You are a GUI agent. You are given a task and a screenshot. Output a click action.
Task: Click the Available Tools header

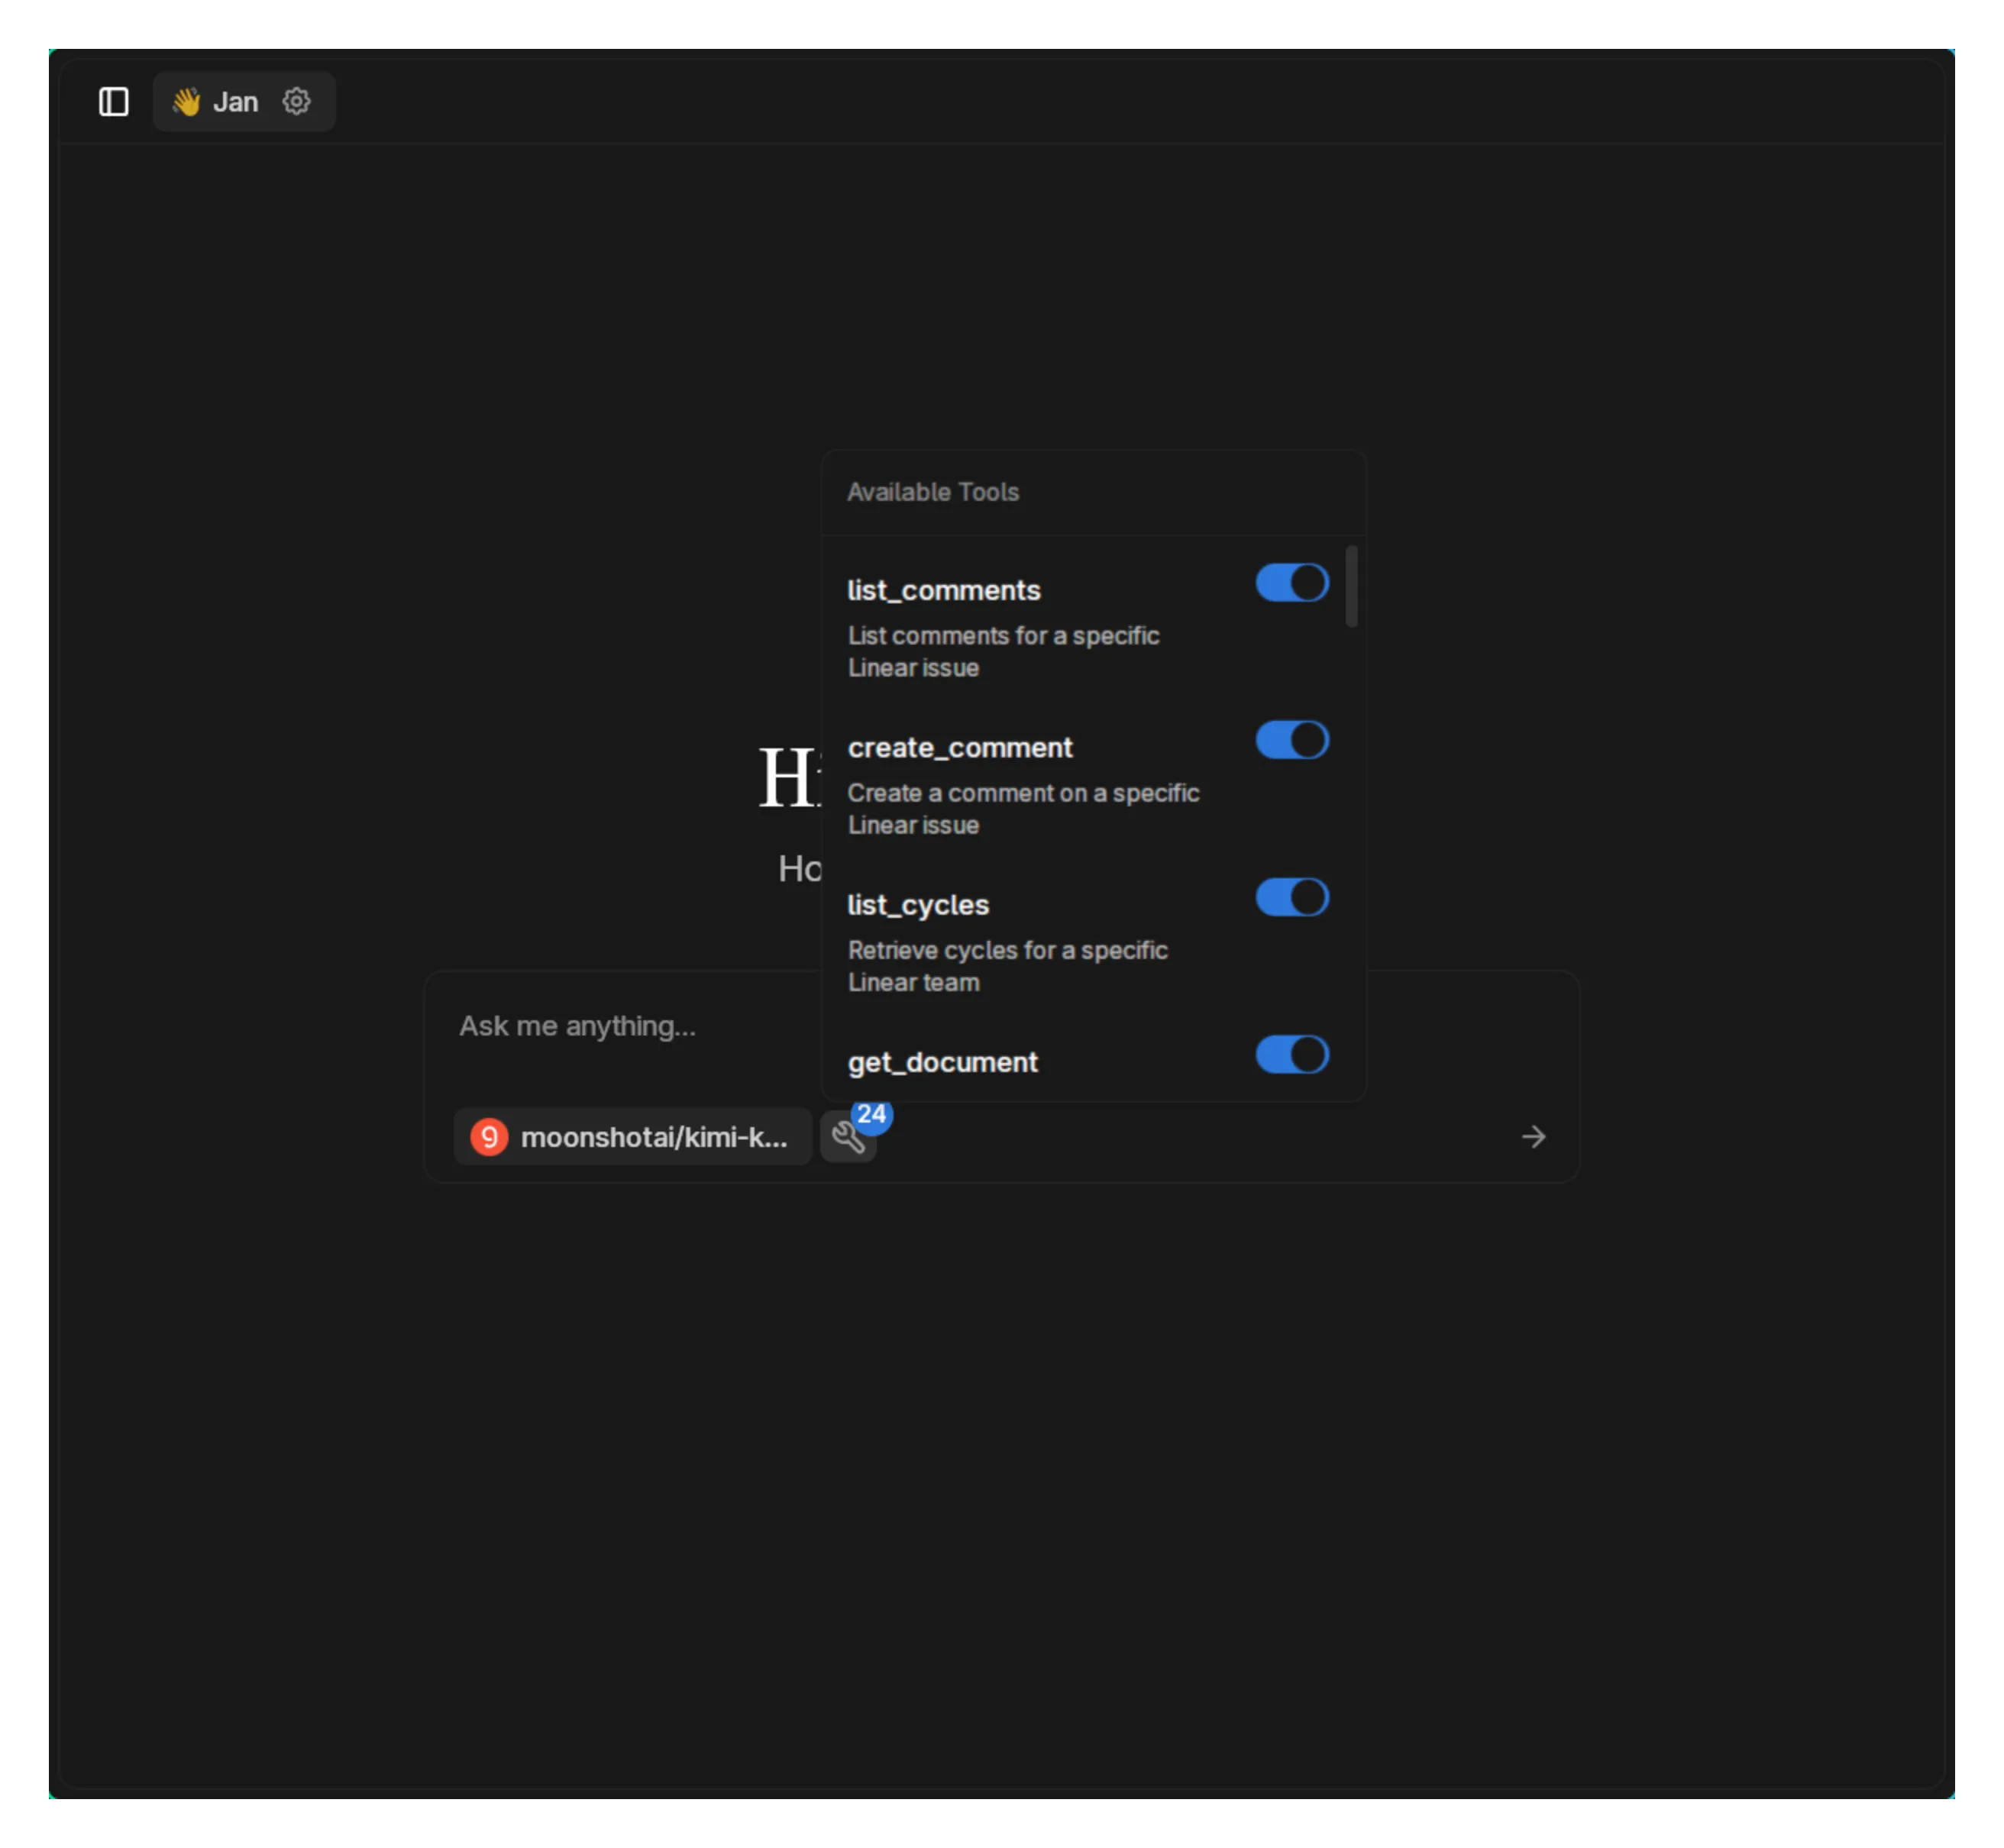[933, 491]
